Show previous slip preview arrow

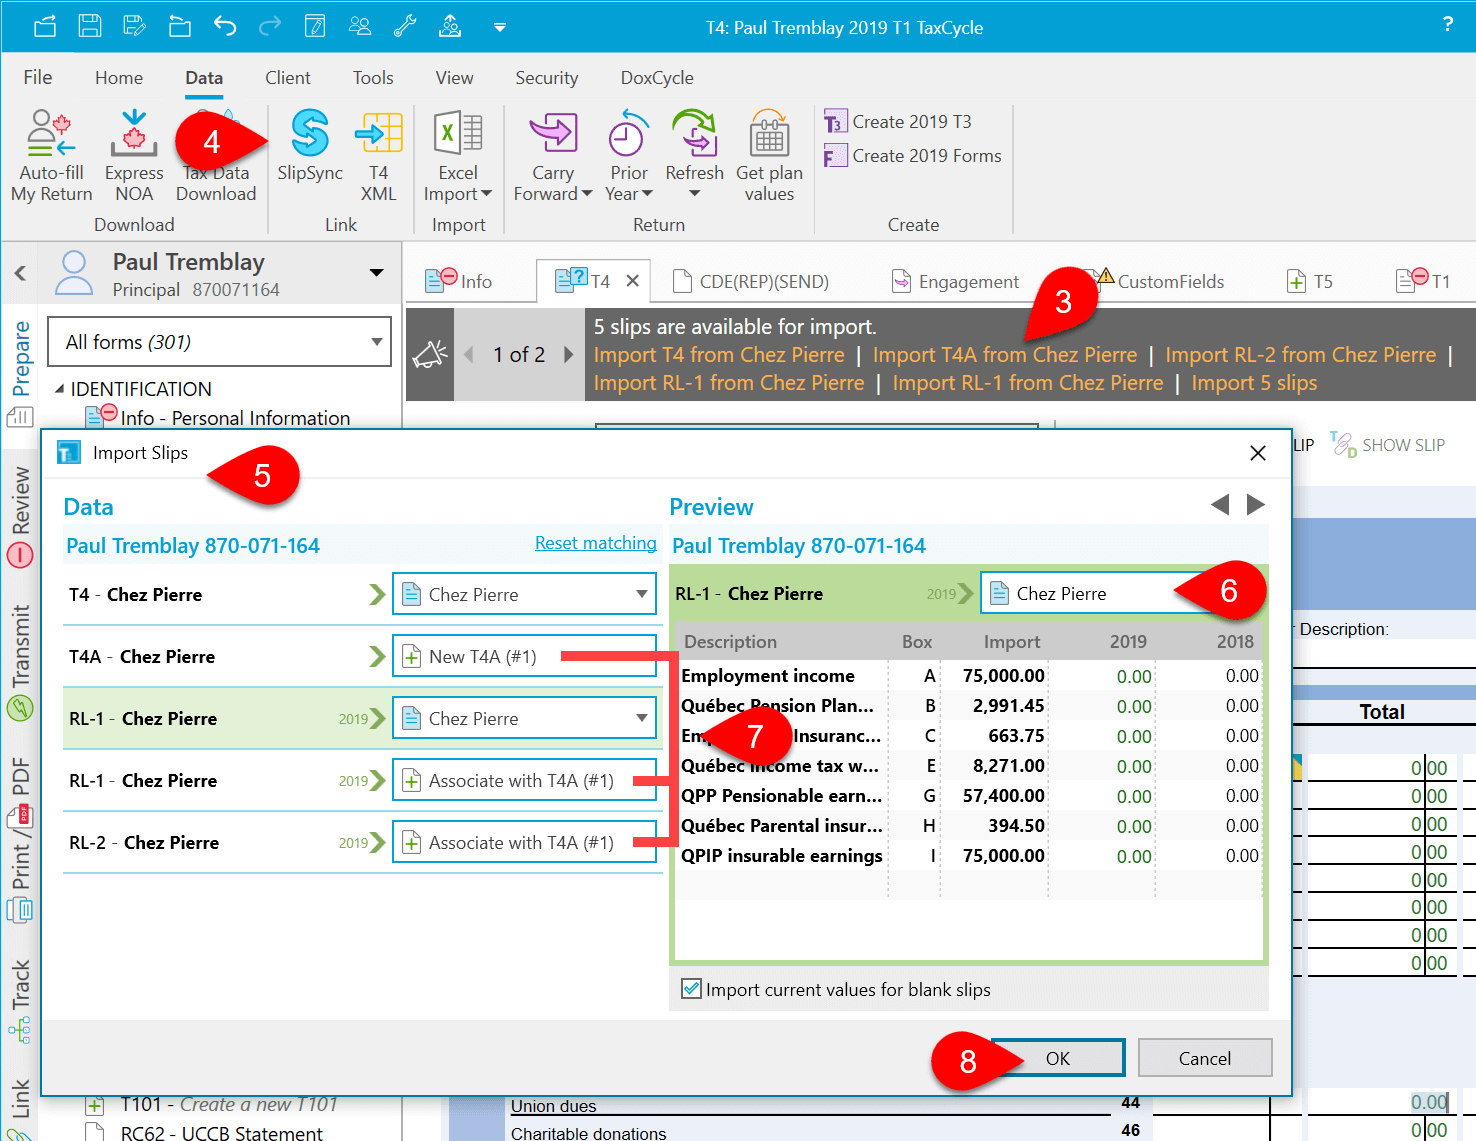(1219, 505)
